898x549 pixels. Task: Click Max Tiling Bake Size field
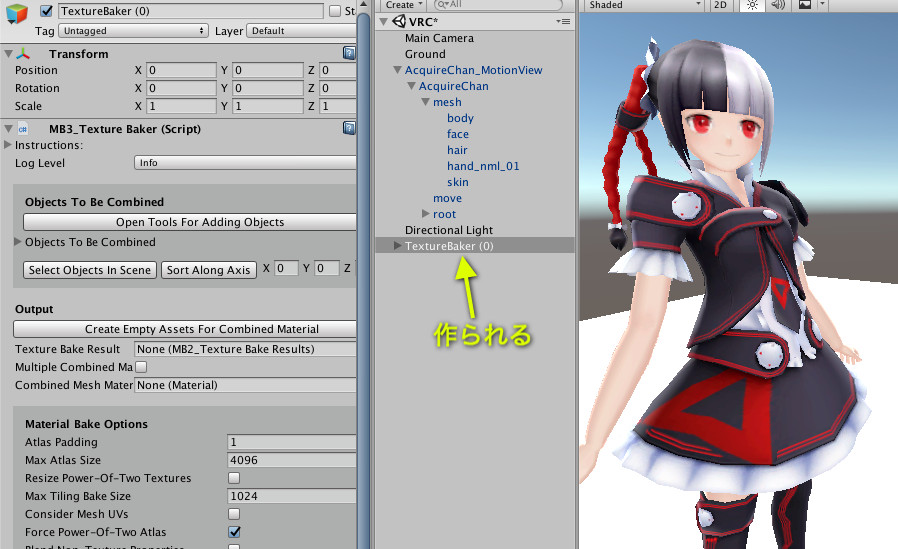292,496
